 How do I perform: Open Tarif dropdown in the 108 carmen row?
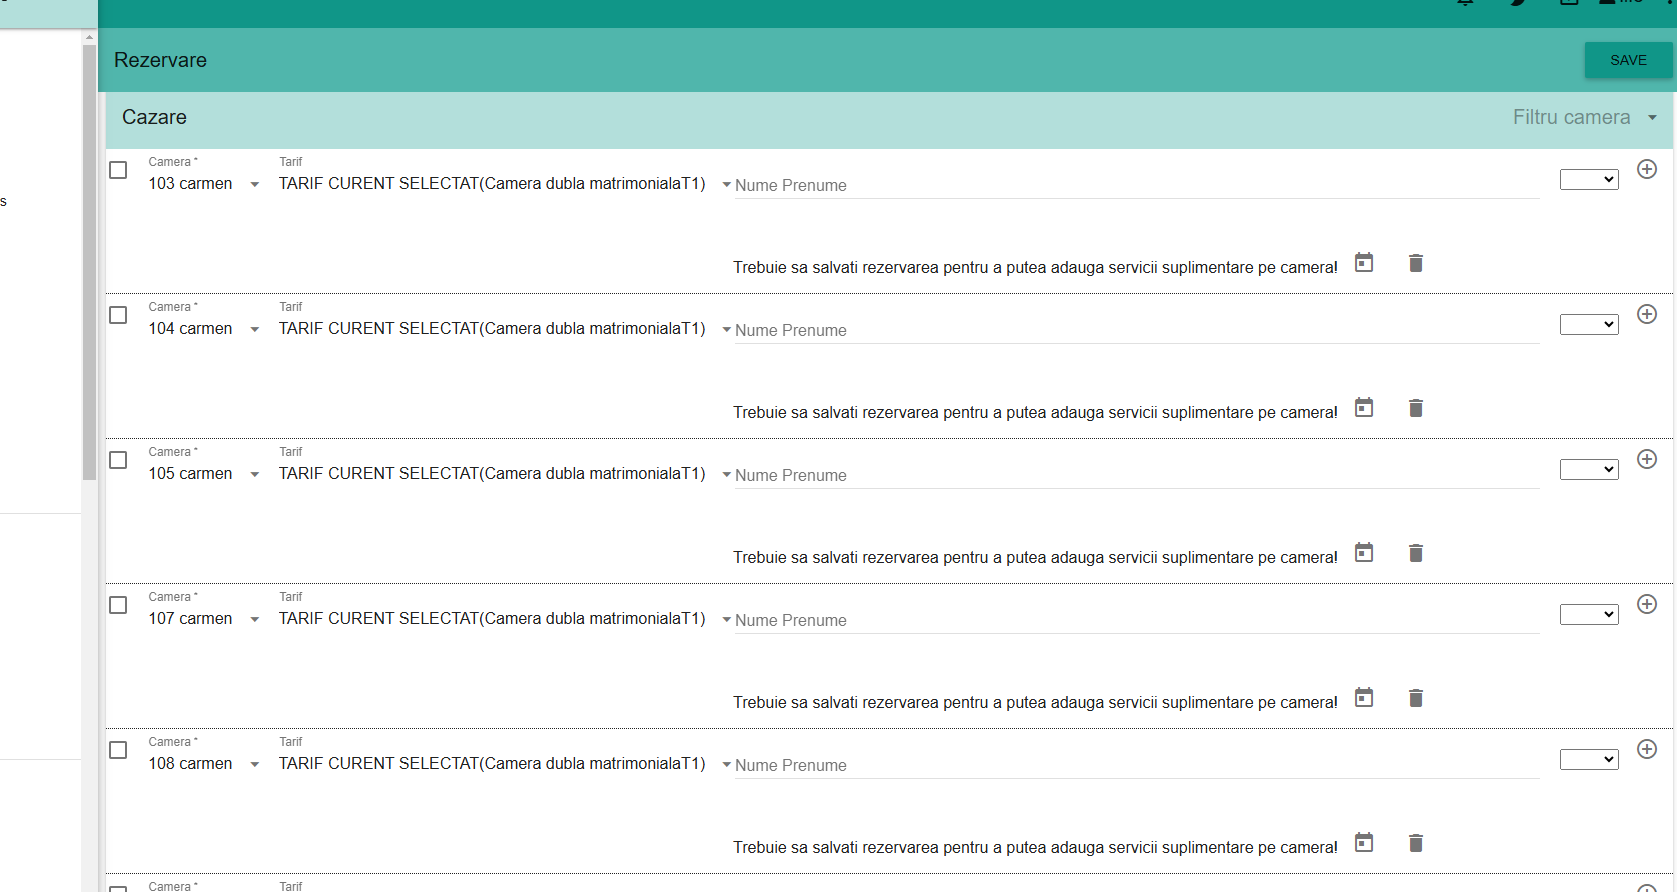point(505,764)
